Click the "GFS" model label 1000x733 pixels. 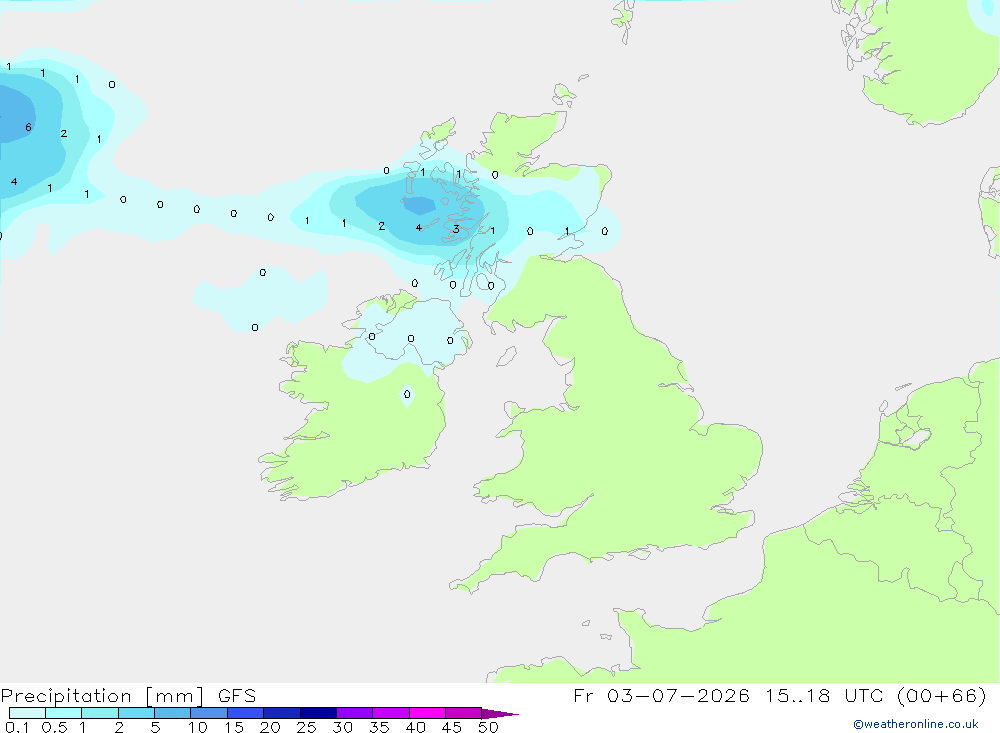[x=237, y=695]
